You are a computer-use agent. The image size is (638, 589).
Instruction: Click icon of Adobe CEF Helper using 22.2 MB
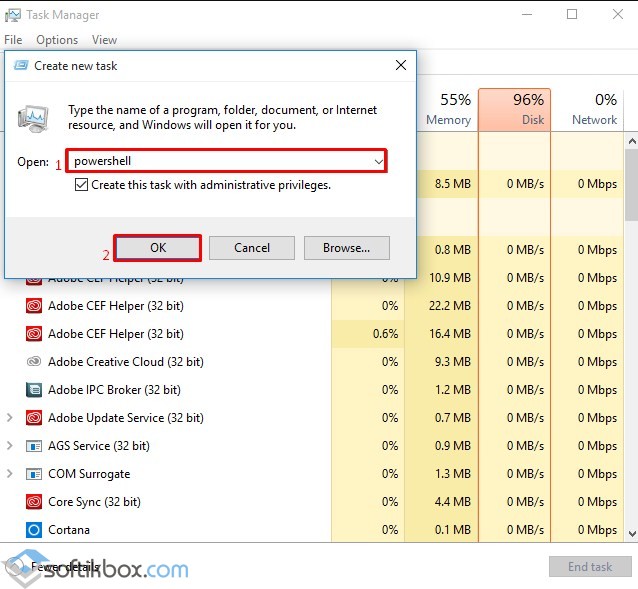tap(33, 306)
